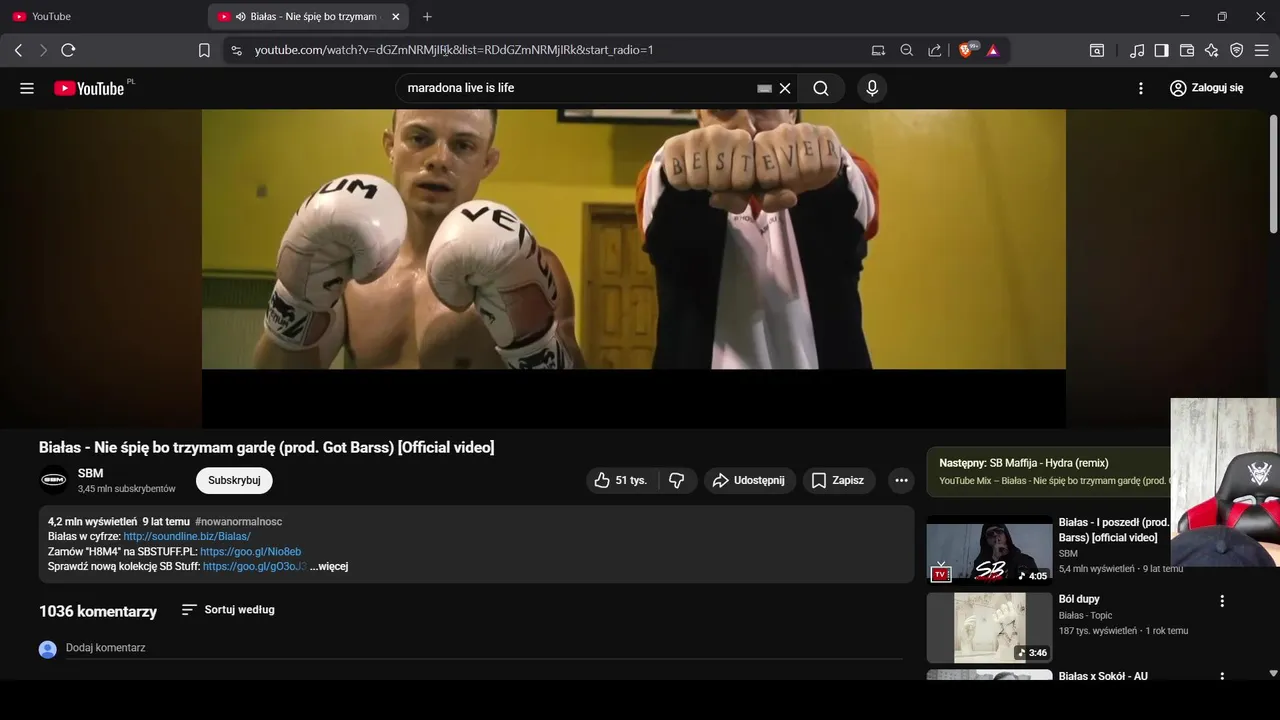The image size is (1280, 720).
Task: Click the soundline.biz/Bialas link
Action: 187,537
